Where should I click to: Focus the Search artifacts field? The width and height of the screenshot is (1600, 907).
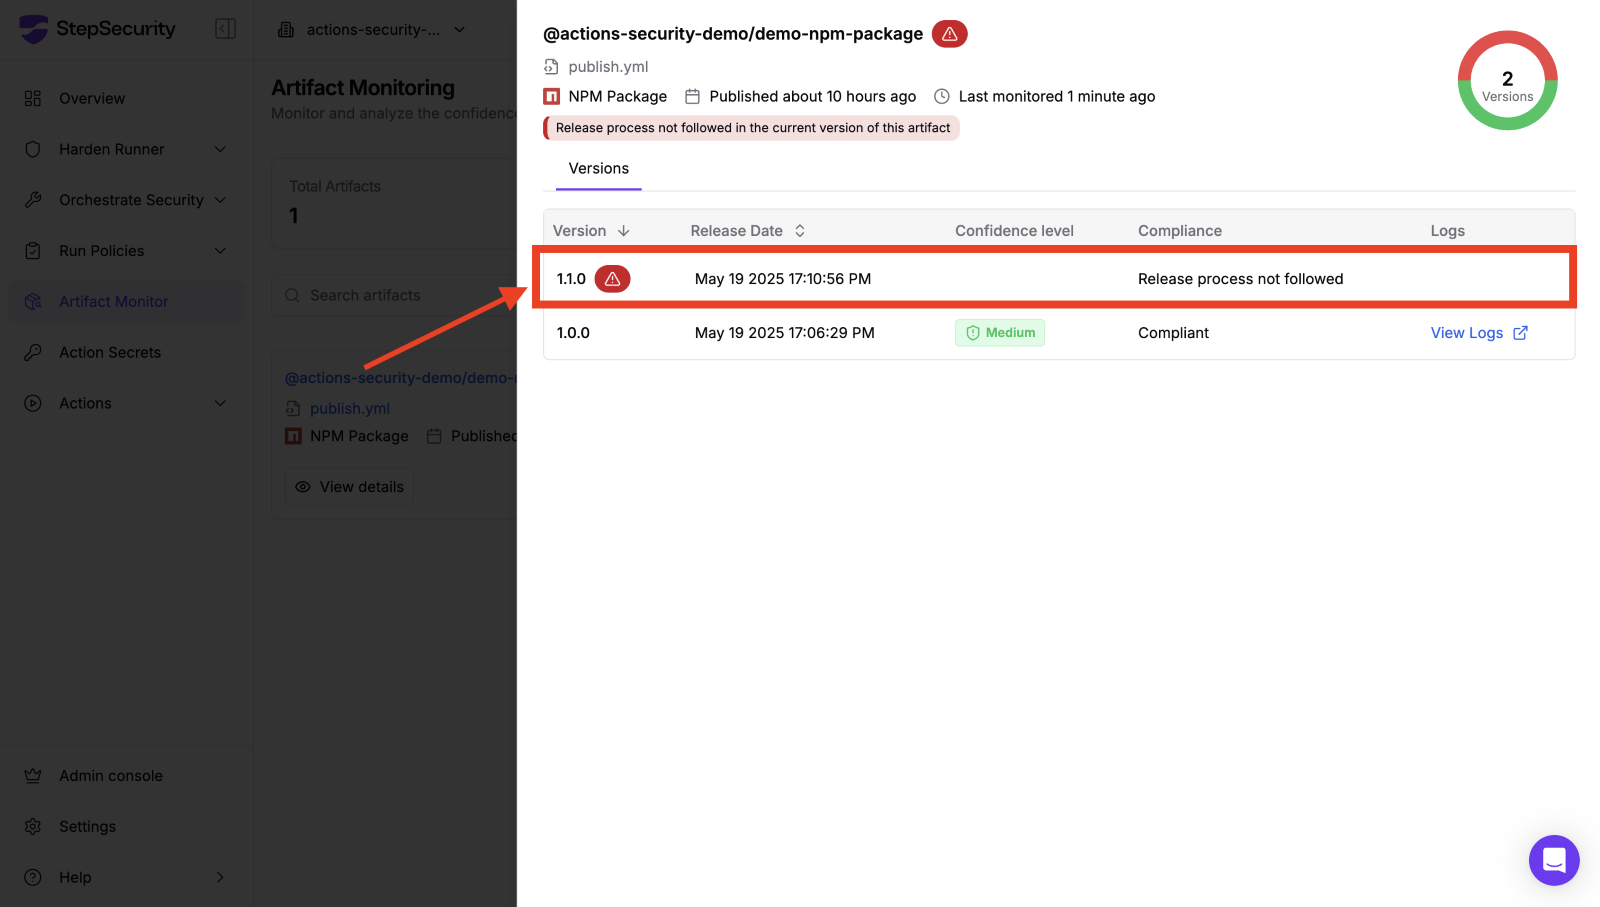tap(394, 296)
